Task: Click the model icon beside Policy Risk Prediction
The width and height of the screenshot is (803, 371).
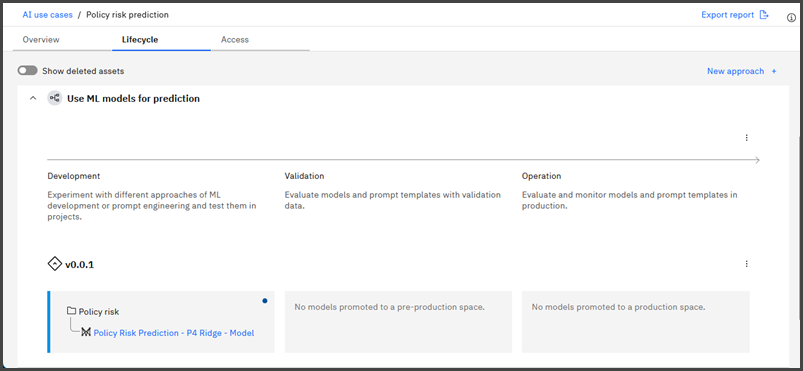Action: point(86,333)
